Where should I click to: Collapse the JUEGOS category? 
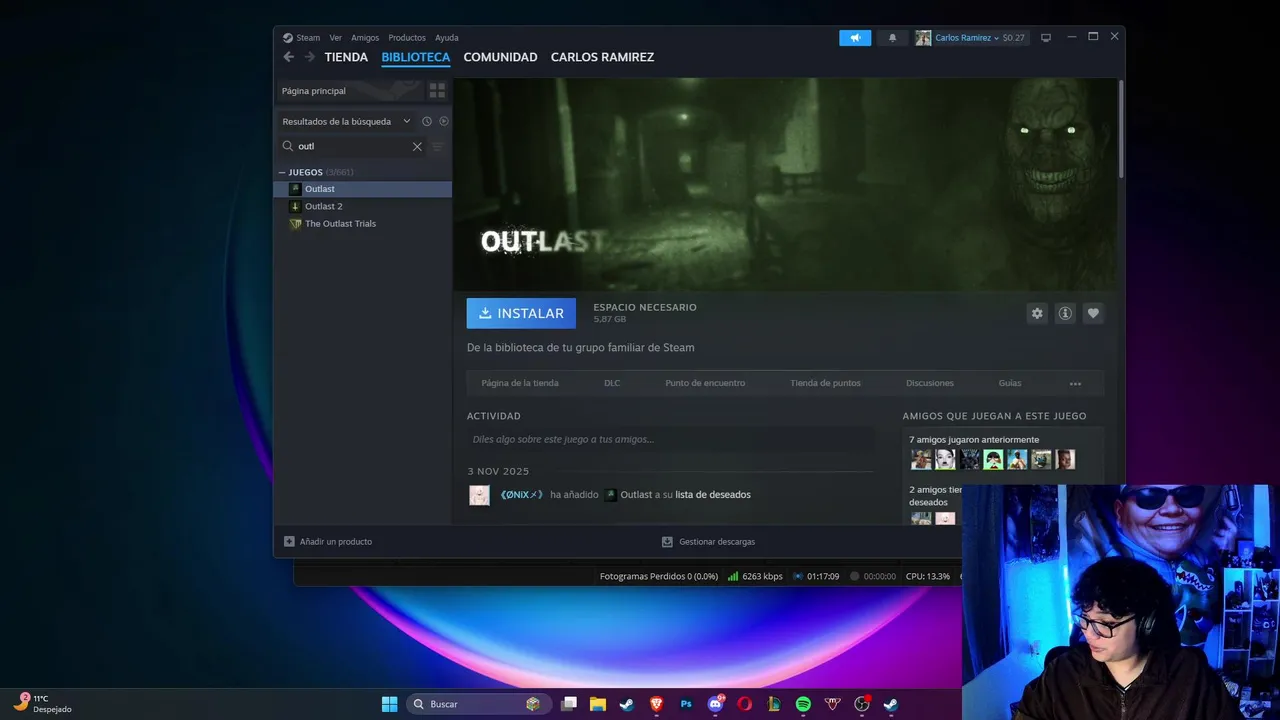tap(282, 172)
